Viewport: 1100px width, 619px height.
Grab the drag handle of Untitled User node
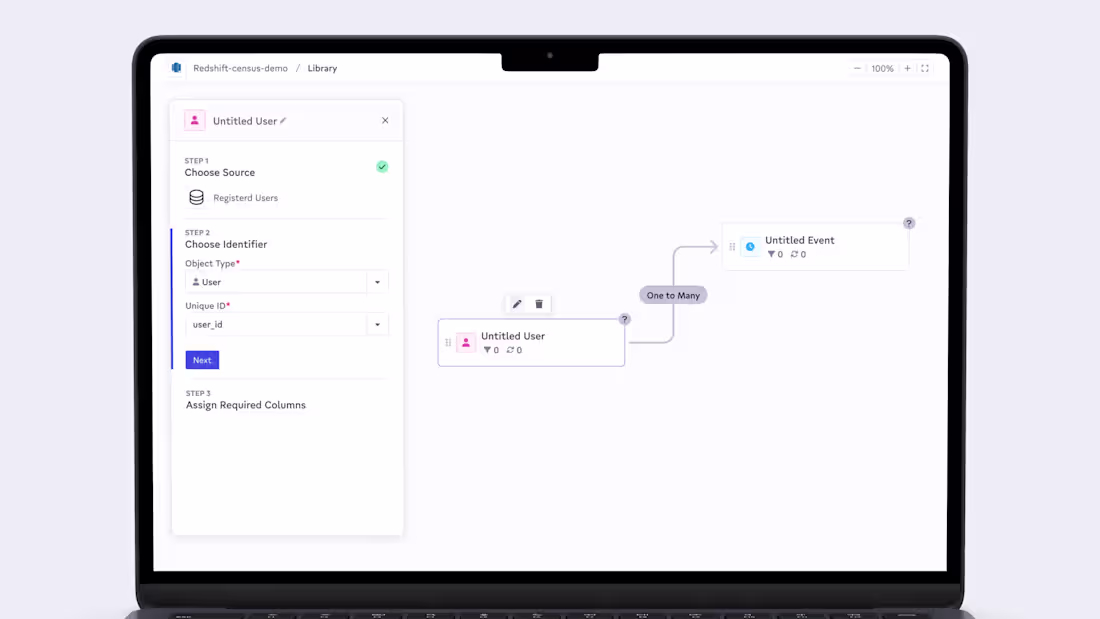coord(448,342)
